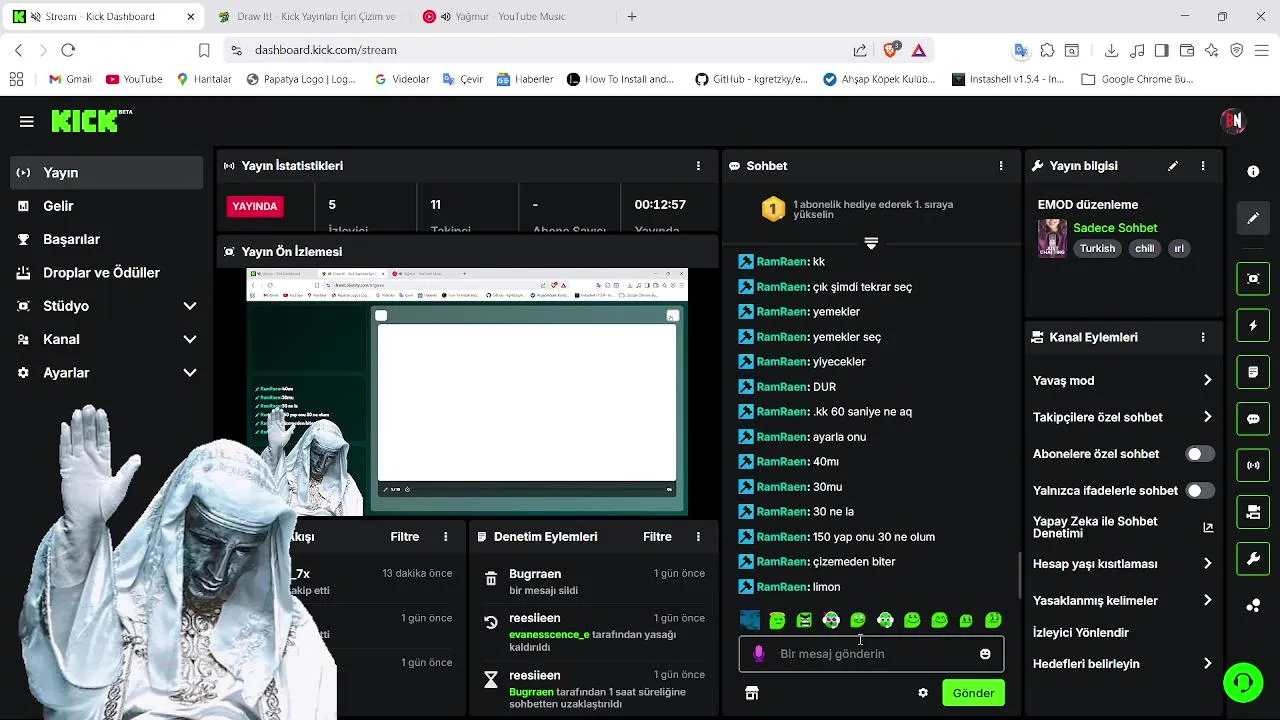The width and height of the screenshot is (1280, 720).
Task: Click the browser wallet icon
Action: [1187, 50]
